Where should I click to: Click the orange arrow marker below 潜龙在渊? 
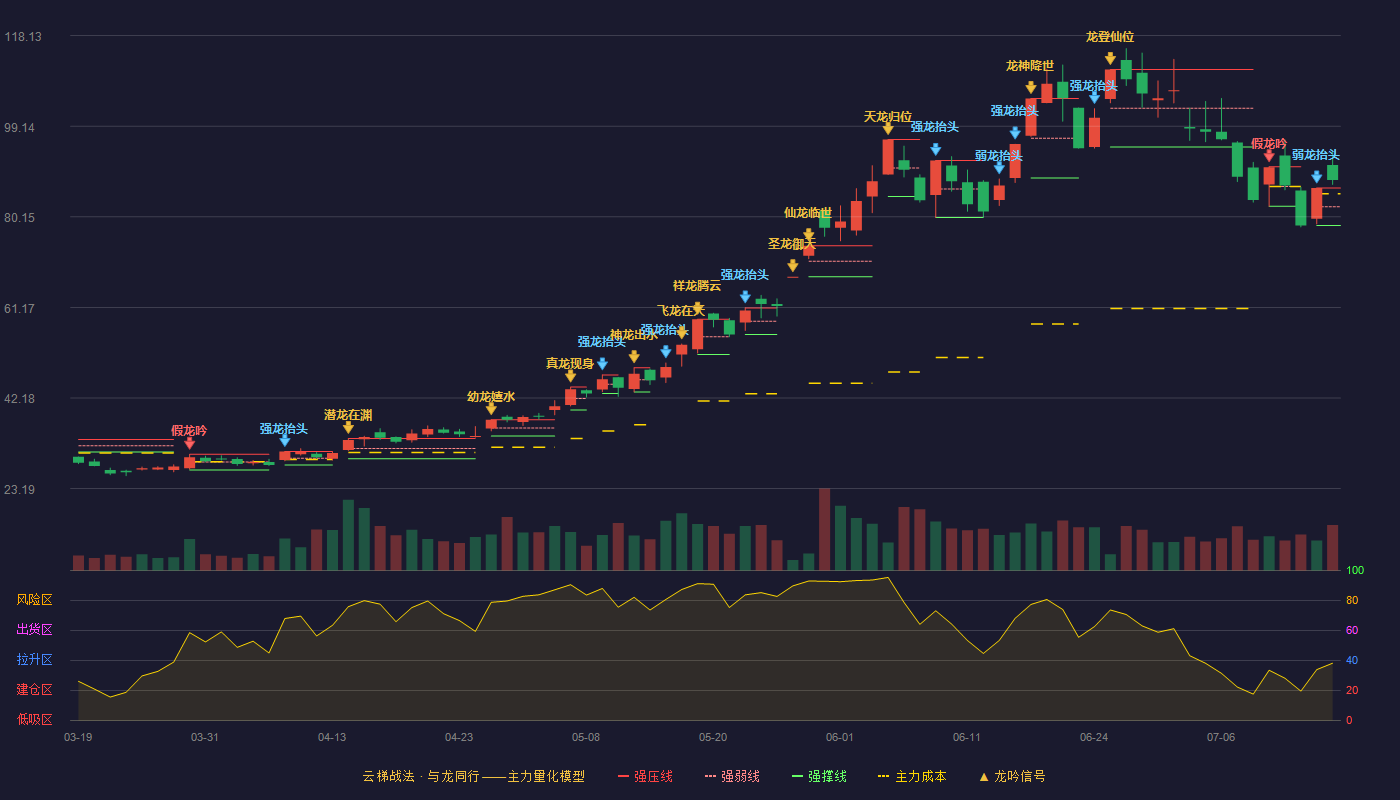[x=348, y=428]
